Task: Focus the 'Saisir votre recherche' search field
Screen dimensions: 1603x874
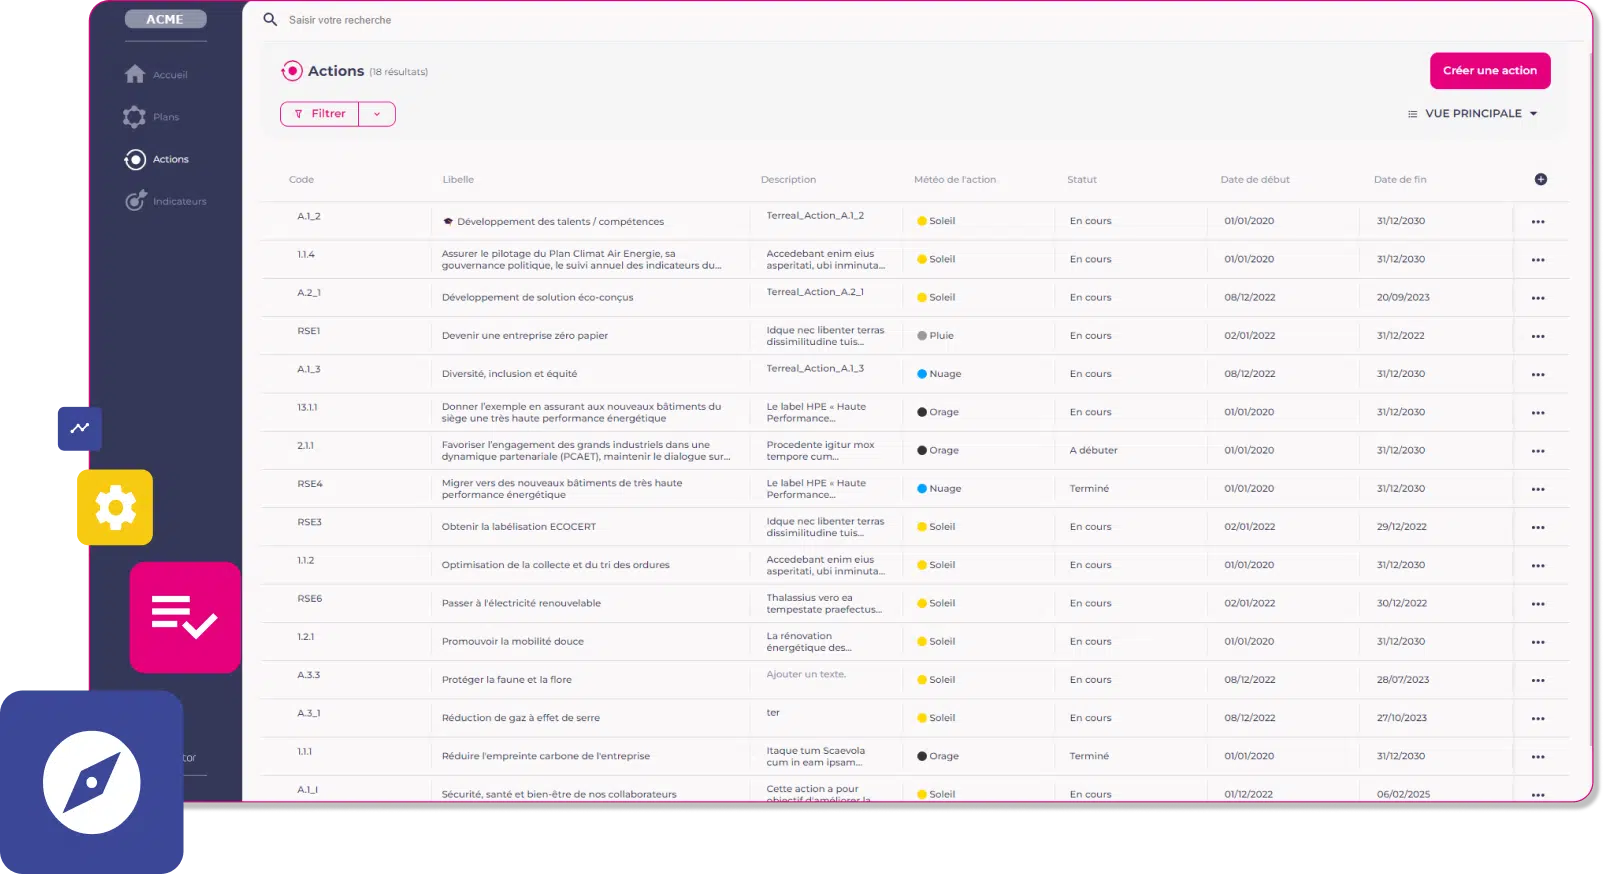Action: click(340, 20)
